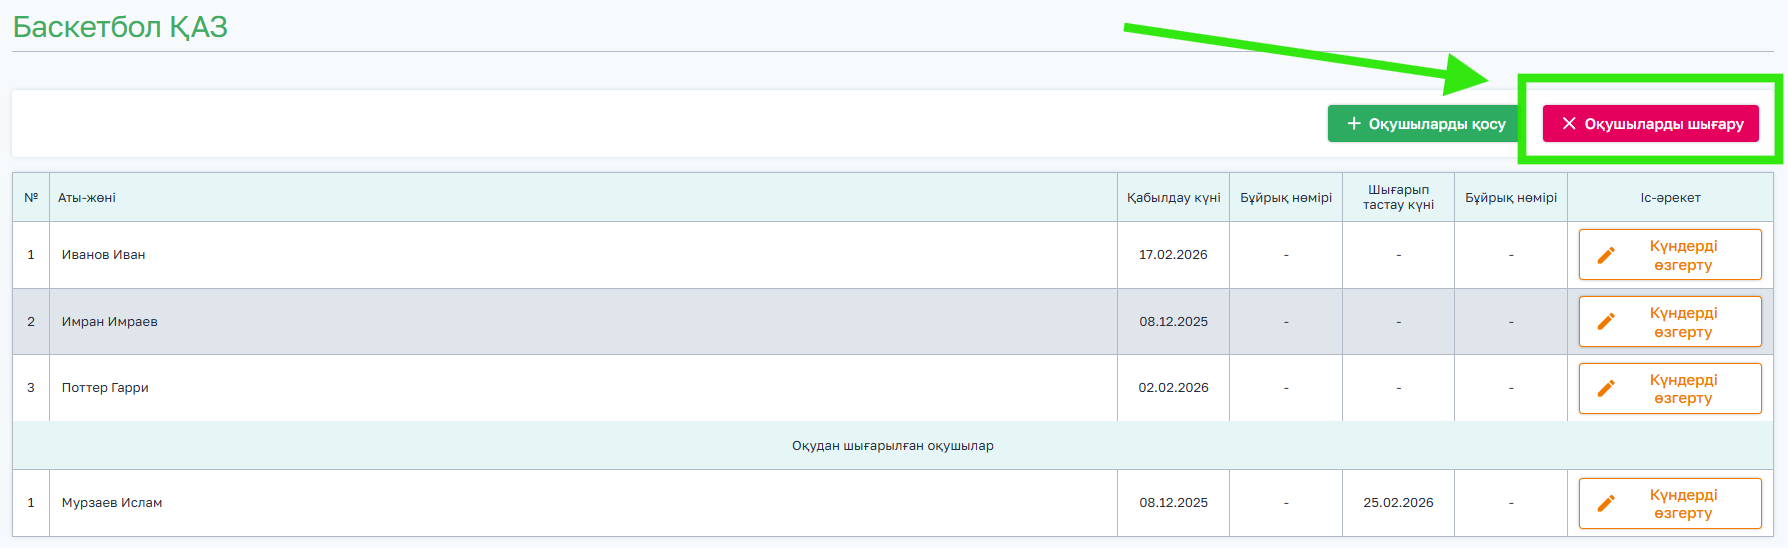Click plus icon on Оқушыларды қосу

(x=1354, y=124)
